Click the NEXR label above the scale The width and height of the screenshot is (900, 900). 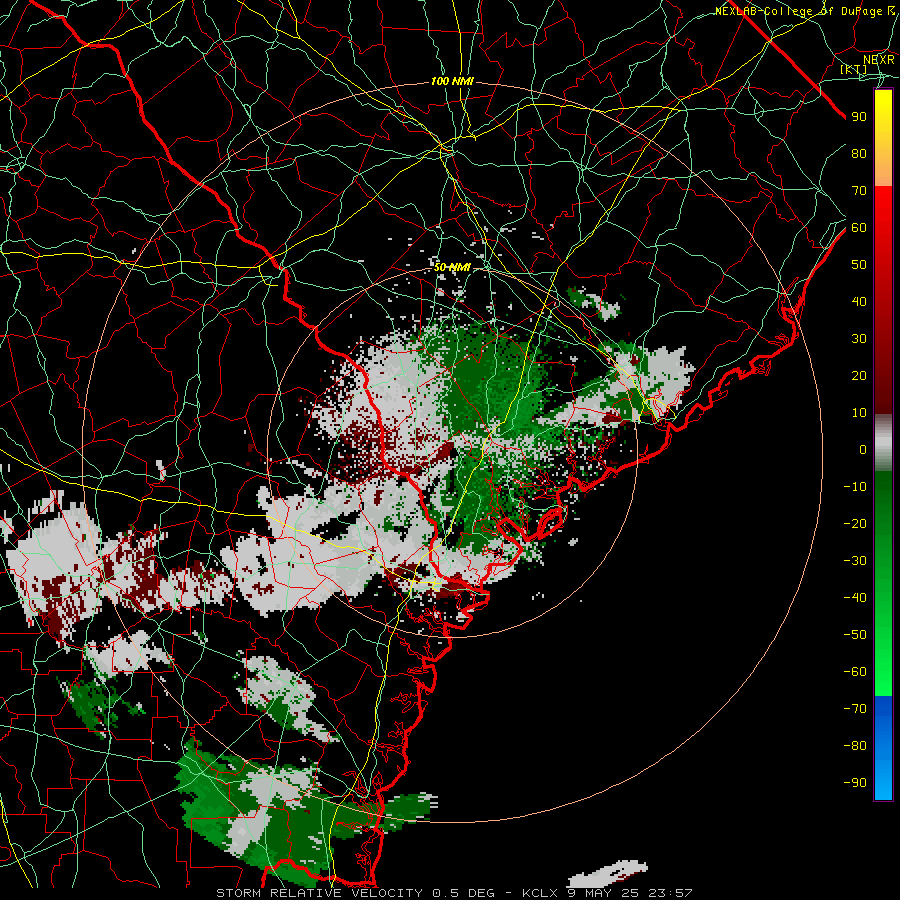click(879, 60)
